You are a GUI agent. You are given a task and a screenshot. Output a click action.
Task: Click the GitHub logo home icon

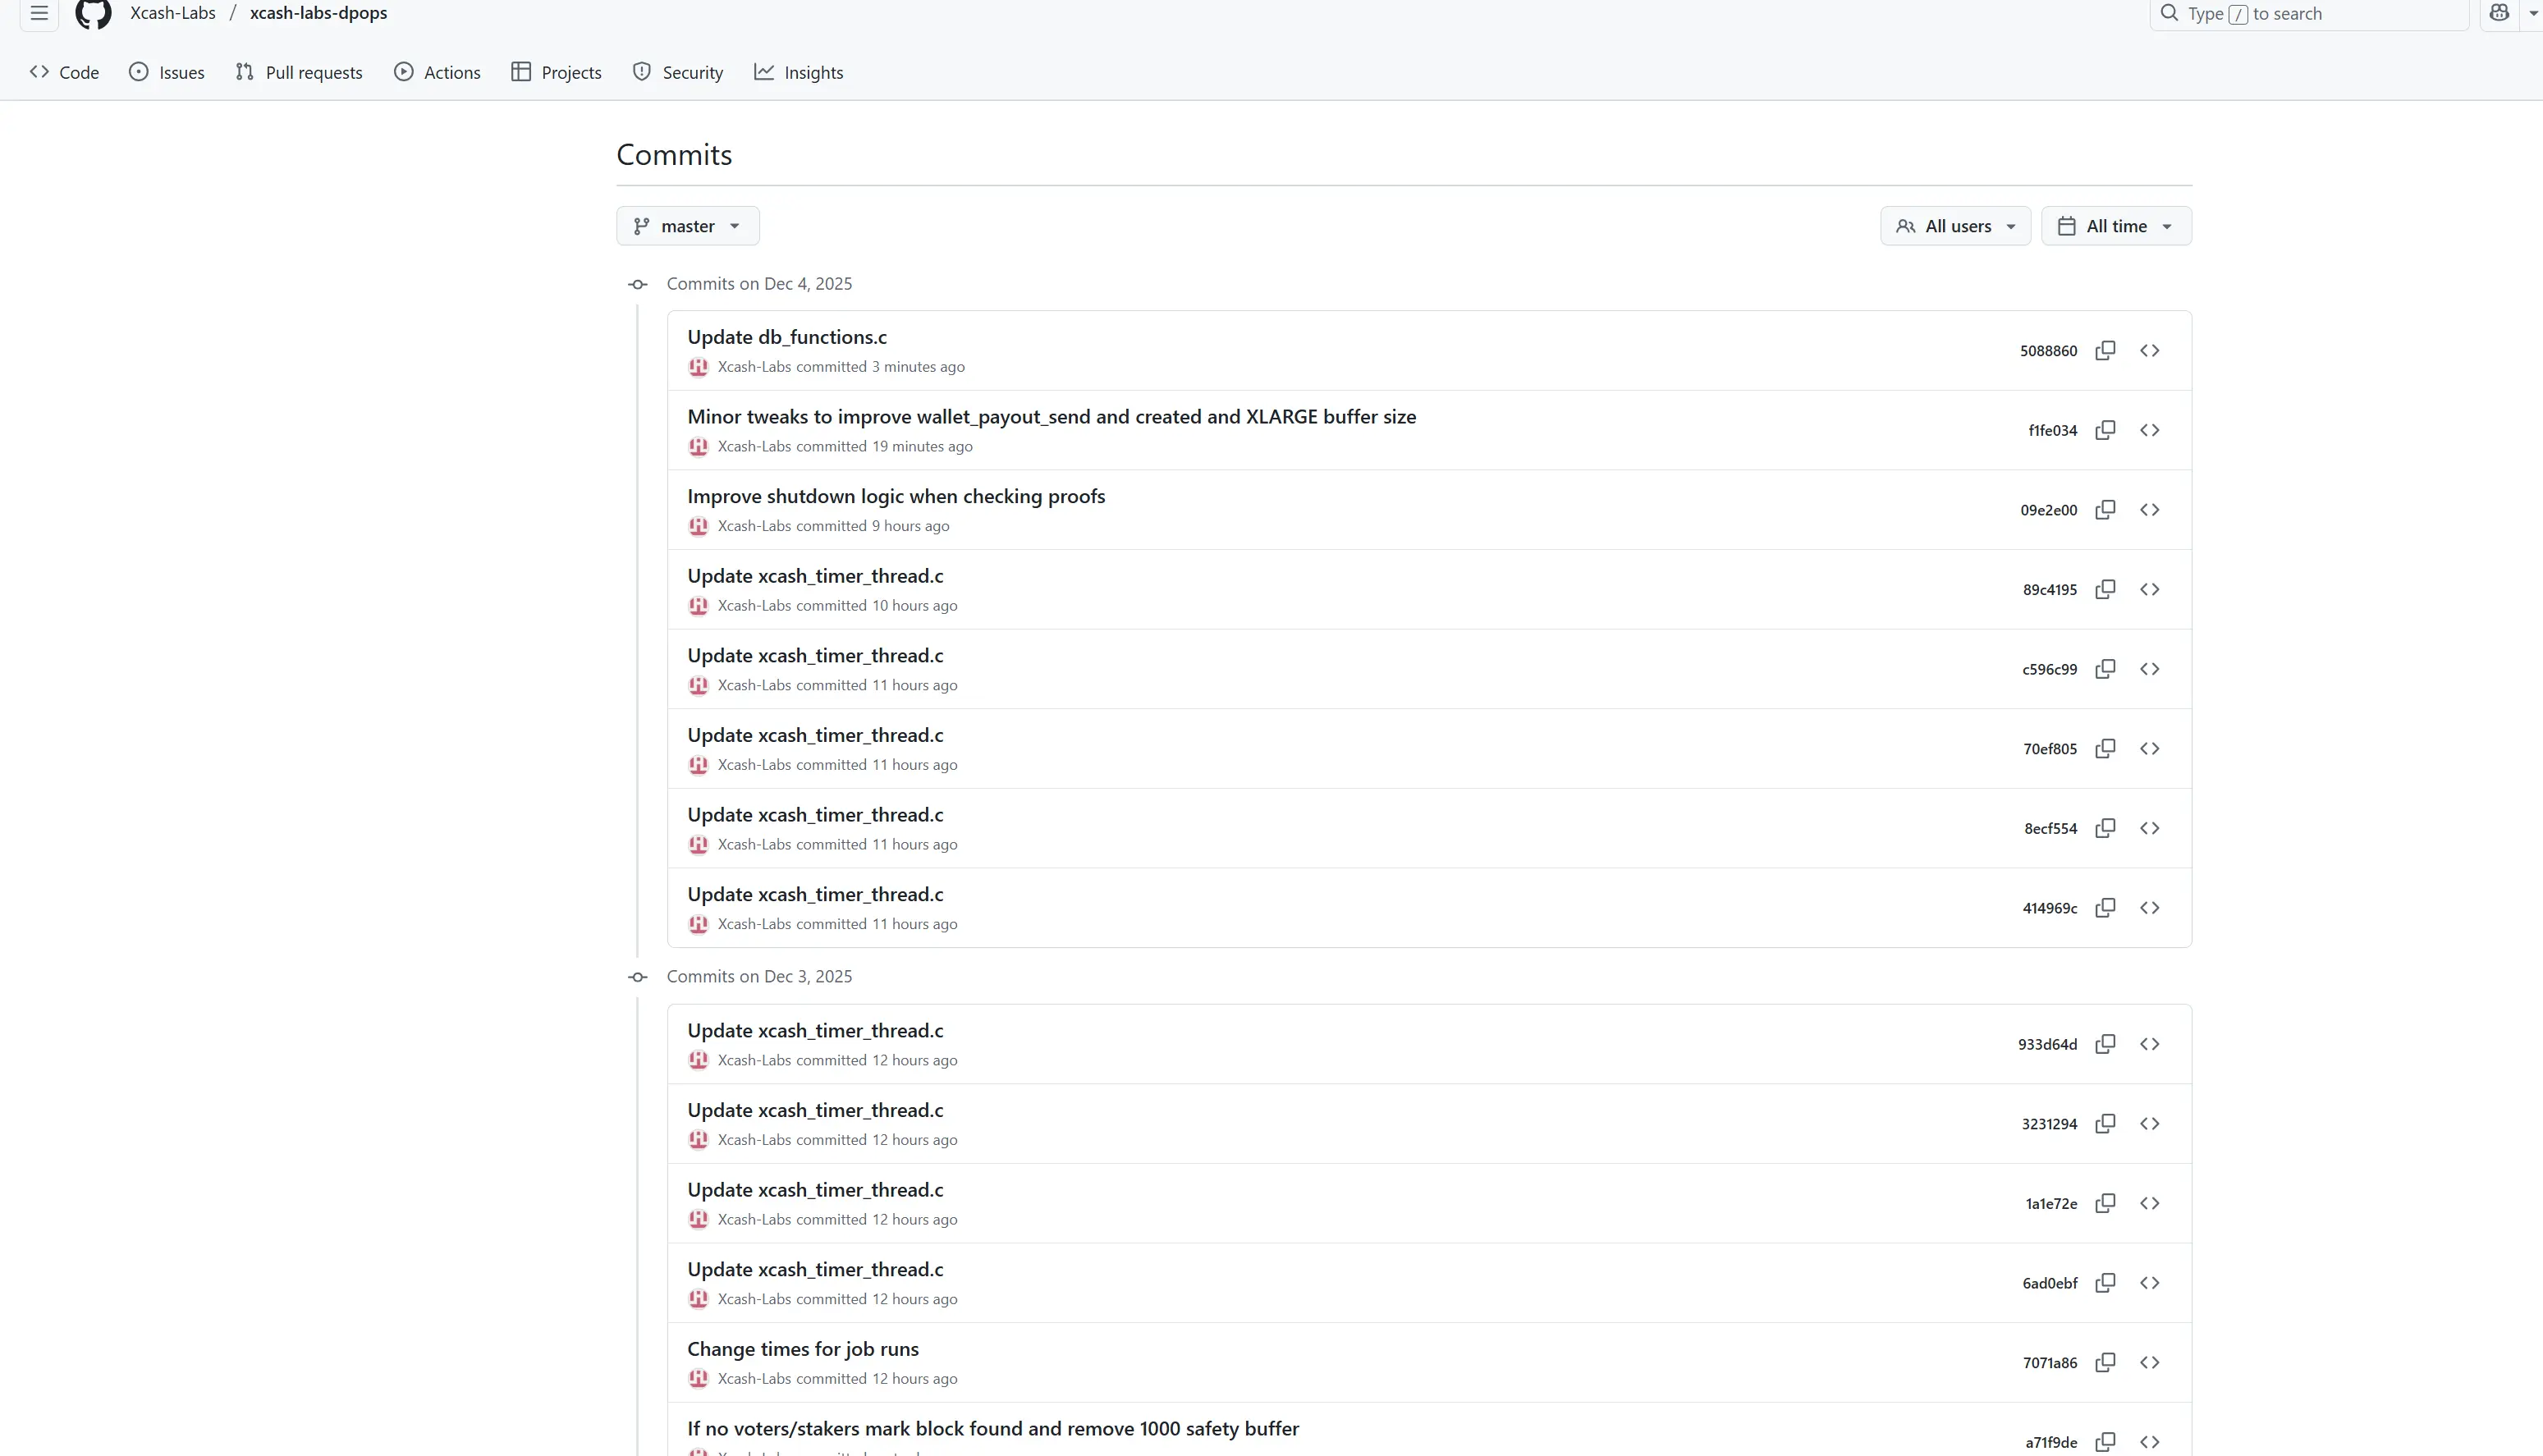[x=93, y=13]
